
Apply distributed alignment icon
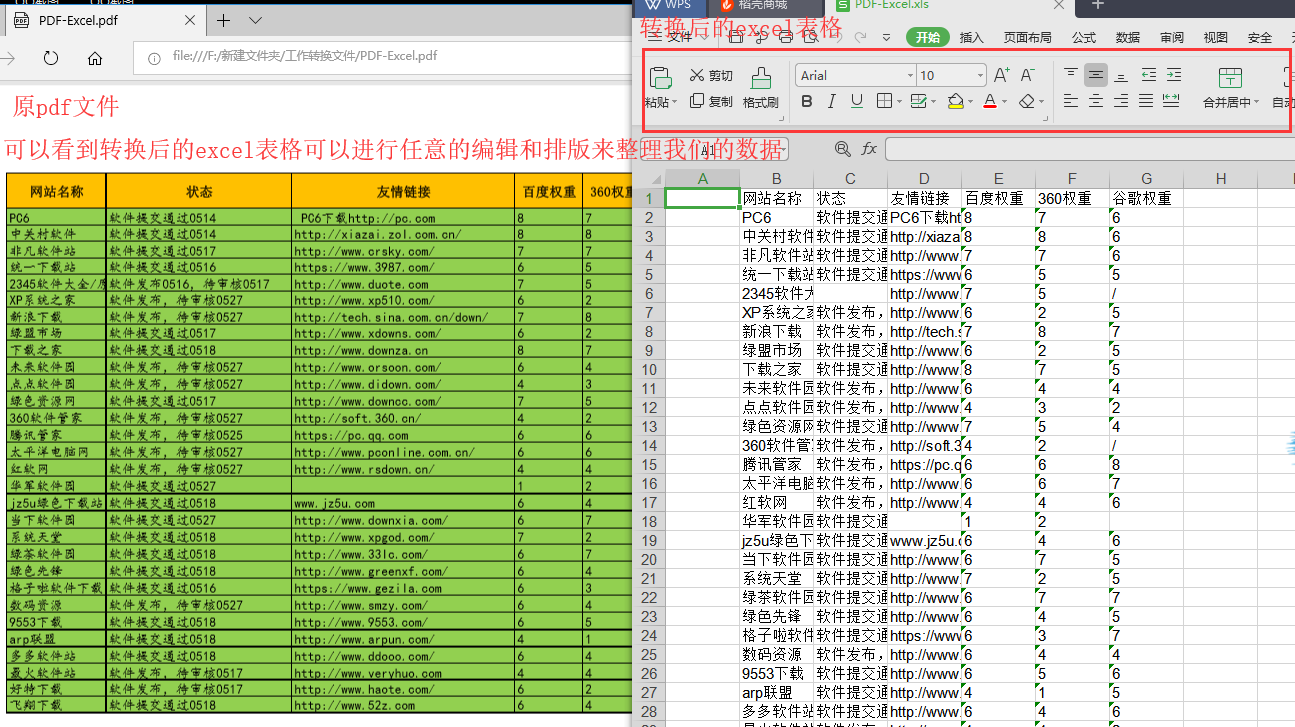point(1171,101)
